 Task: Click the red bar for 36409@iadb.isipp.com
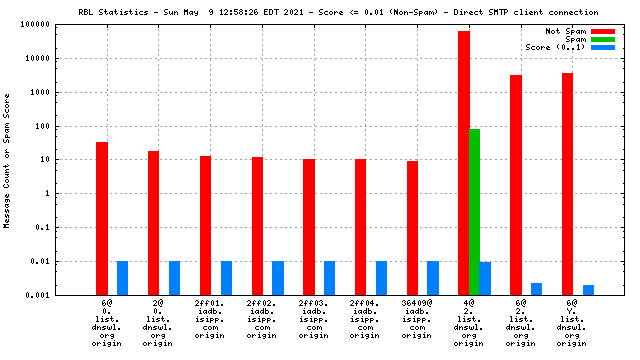(412, 228)
